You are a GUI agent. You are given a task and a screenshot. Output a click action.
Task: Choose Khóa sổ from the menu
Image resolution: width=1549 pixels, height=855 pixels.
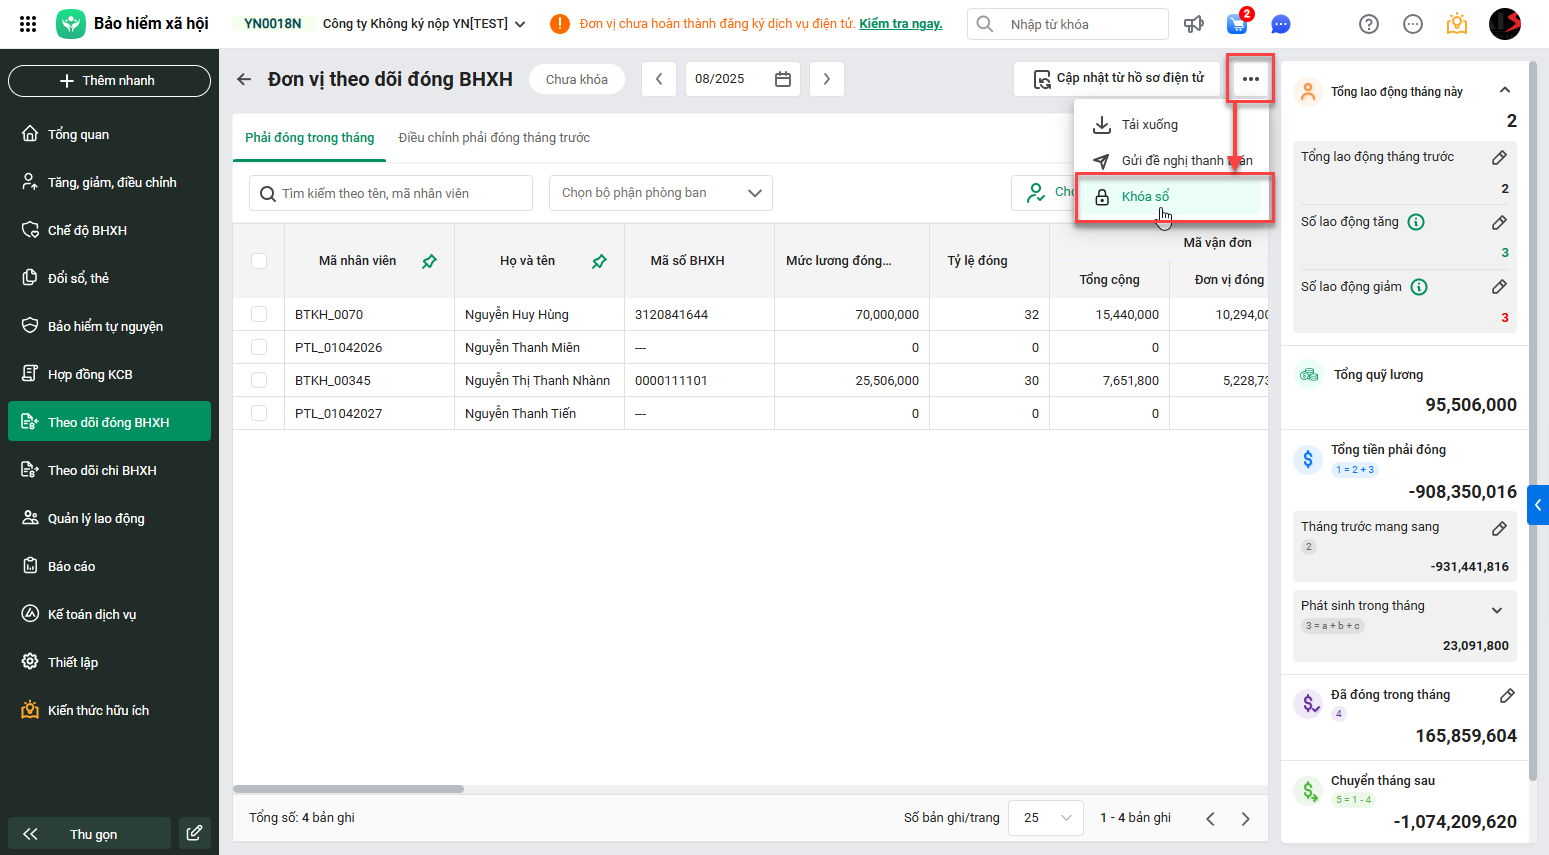pos(1145,197)
